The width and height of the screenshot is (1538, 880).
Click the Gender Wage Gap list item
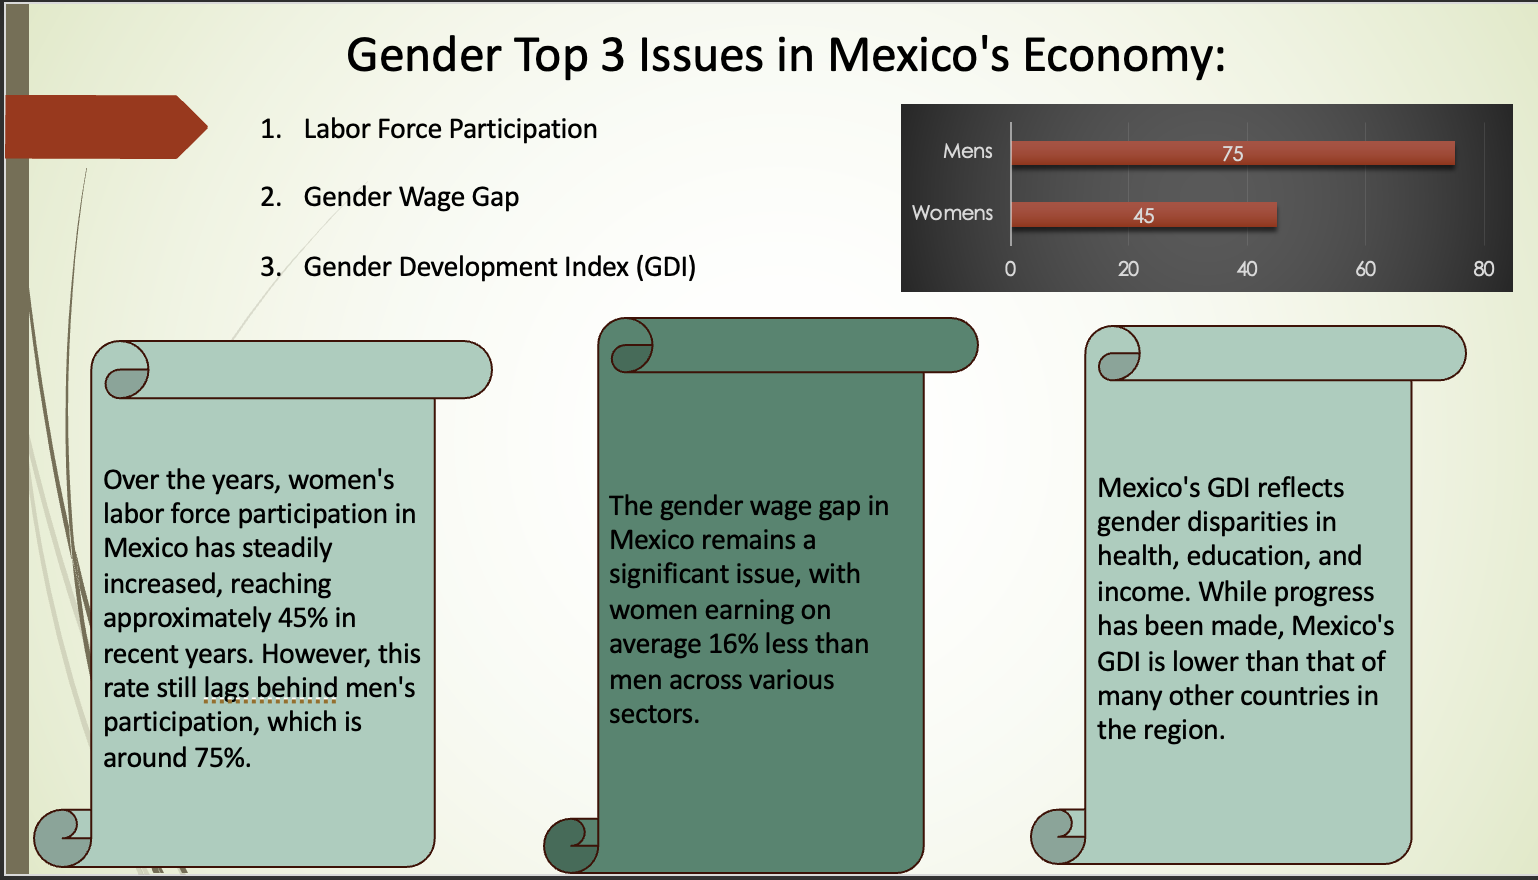411,197
